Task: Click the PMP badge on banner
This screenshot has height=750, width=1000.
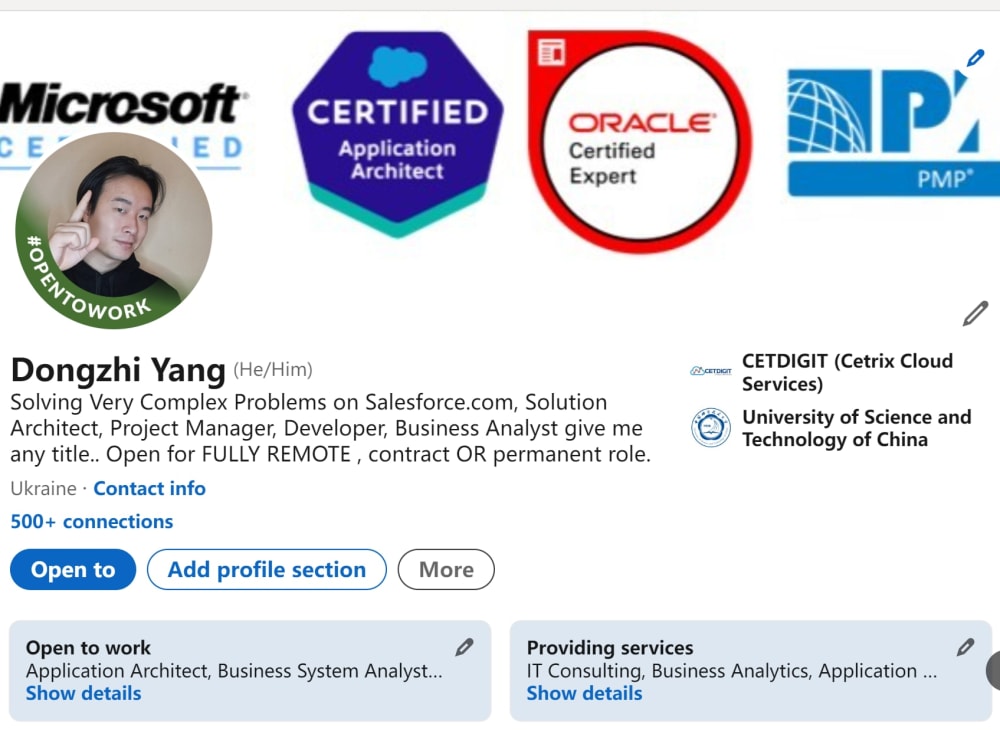Action: [x=893, y=133]
